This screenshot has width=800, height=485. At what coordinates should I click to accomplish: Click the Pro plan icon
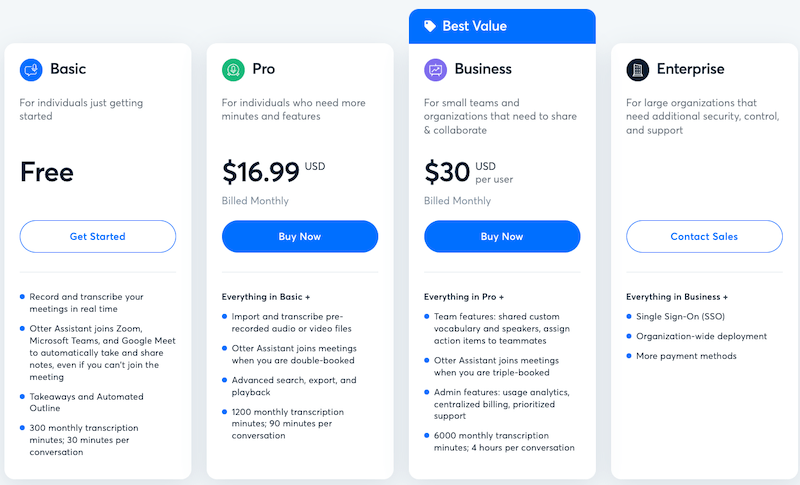(233, 70)
